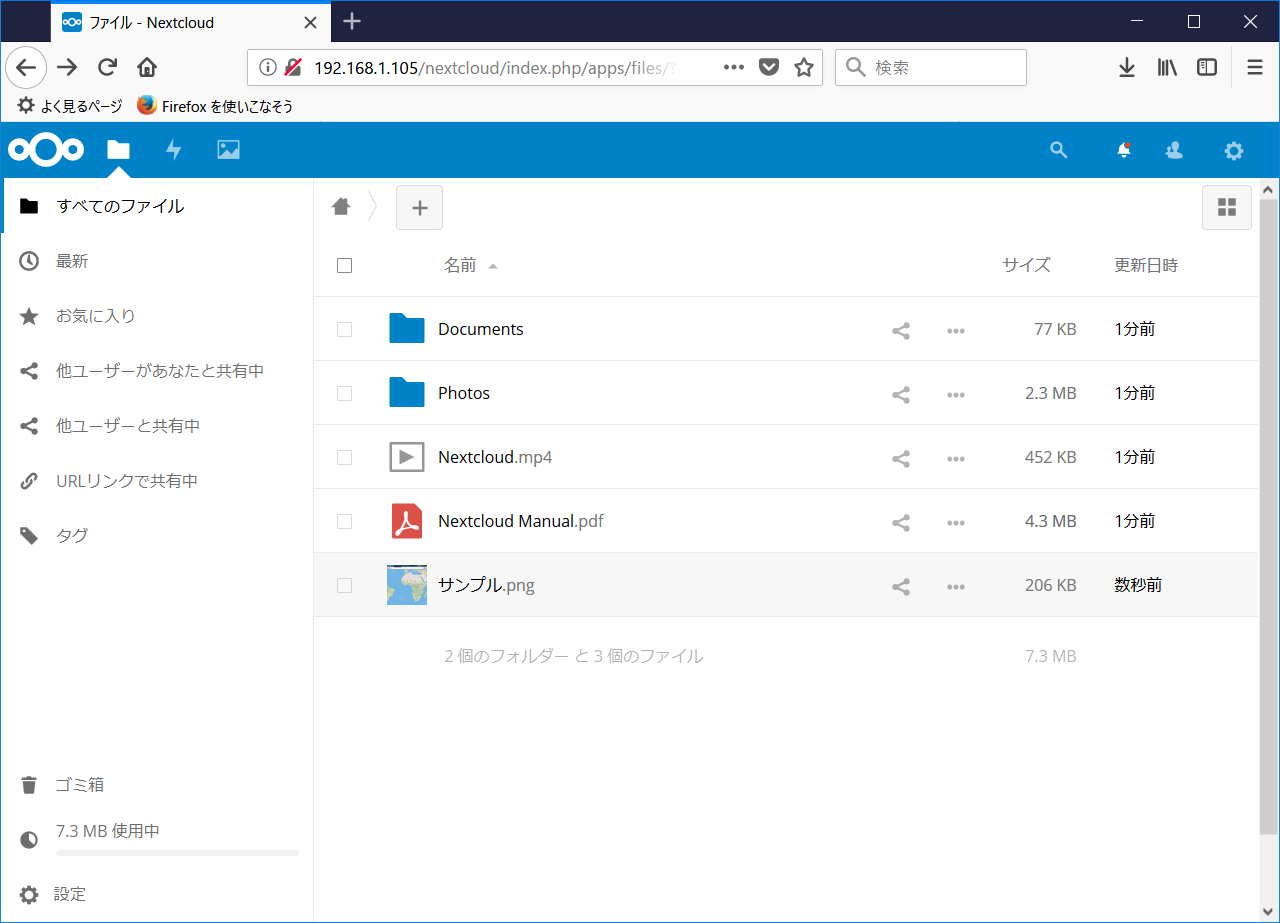Open sharing options for サンプル.png
Image resolution: width=1280 pixels, height=923 pixels.
coord(900,585)
